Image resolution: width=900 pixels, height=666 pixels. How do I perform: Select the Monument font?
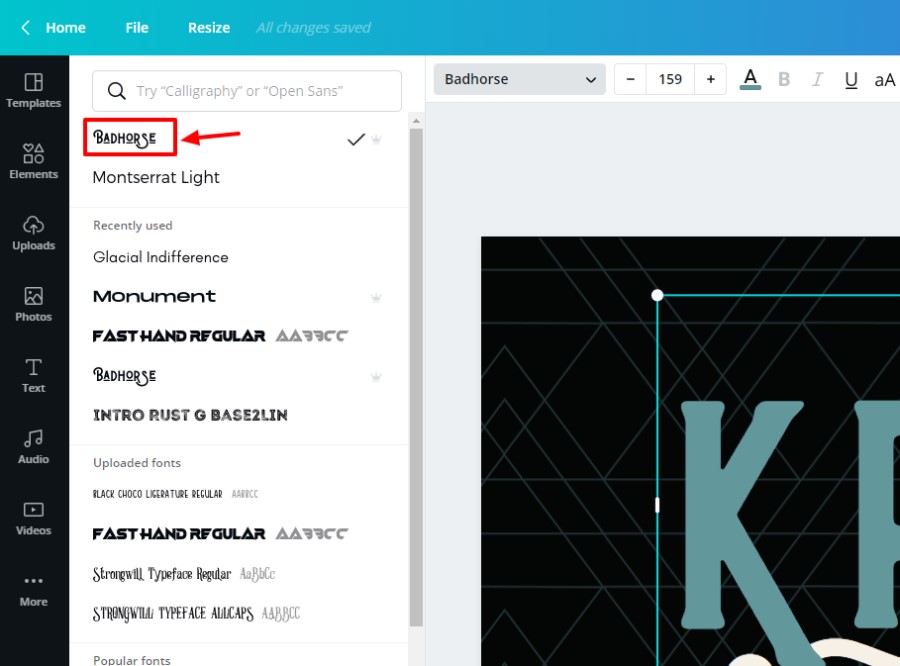pos(154,296)
